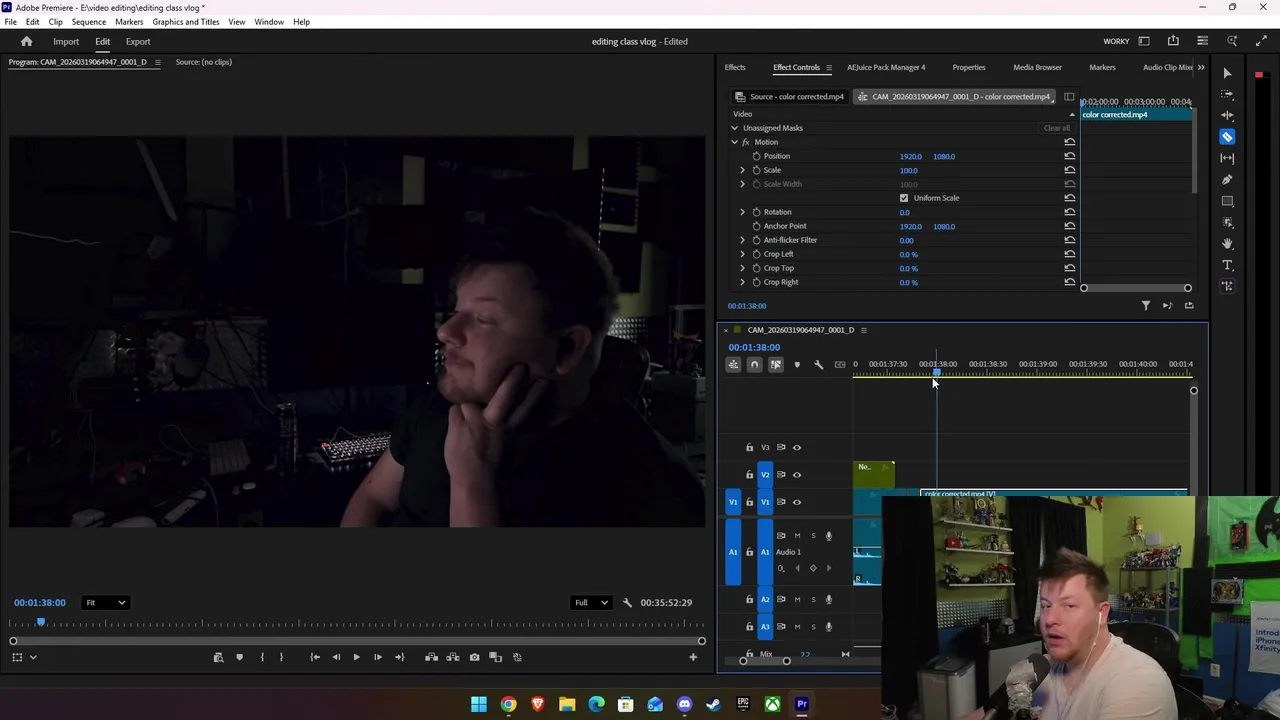
Task: Open the Sequence menu
Action: (89, 21)
